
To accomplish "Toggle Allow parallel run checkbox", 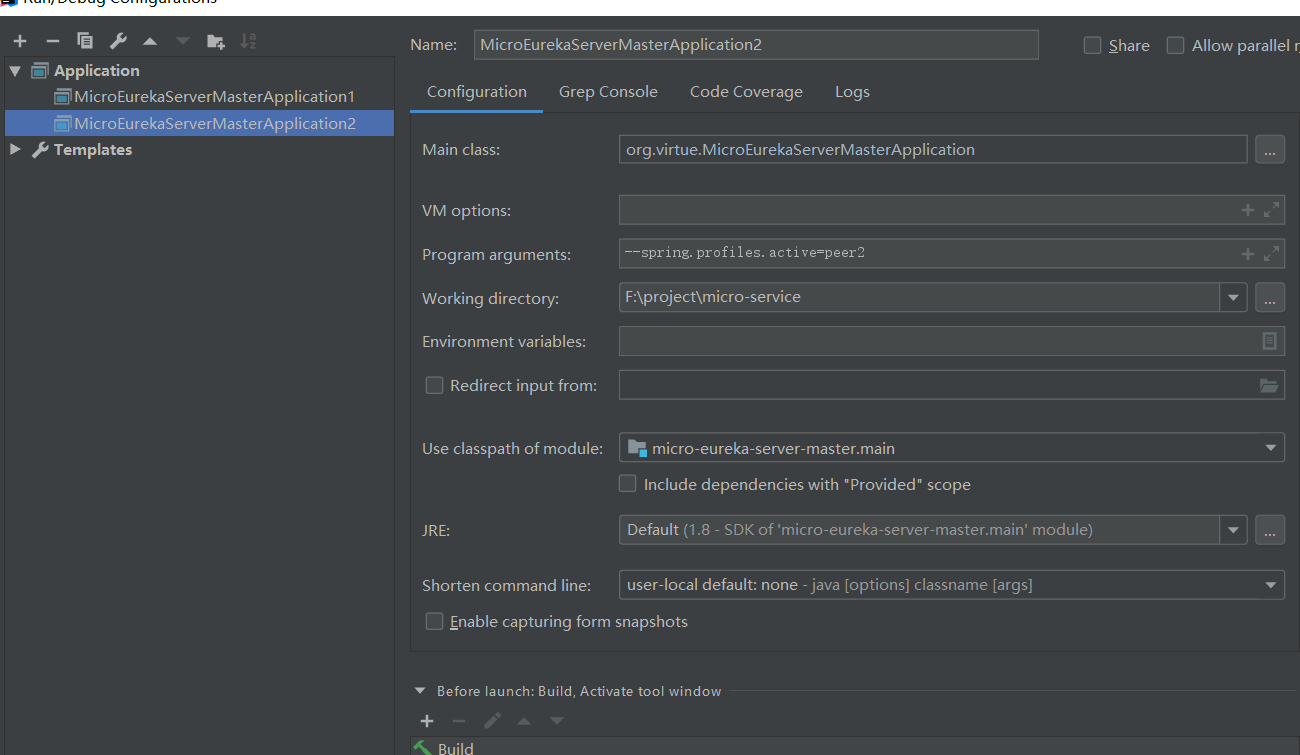I will (x=1176, y=45).
